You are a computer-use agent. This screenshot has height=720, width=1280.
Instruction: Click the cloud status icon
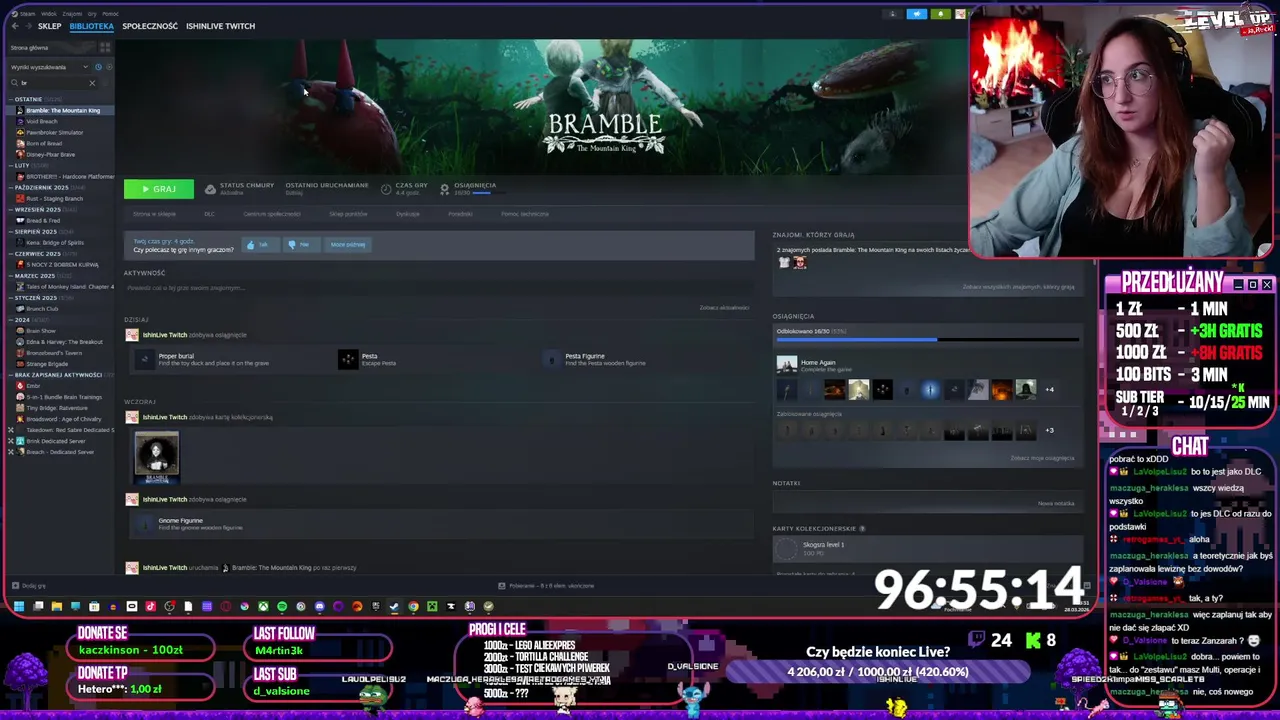tap(210, 188)
